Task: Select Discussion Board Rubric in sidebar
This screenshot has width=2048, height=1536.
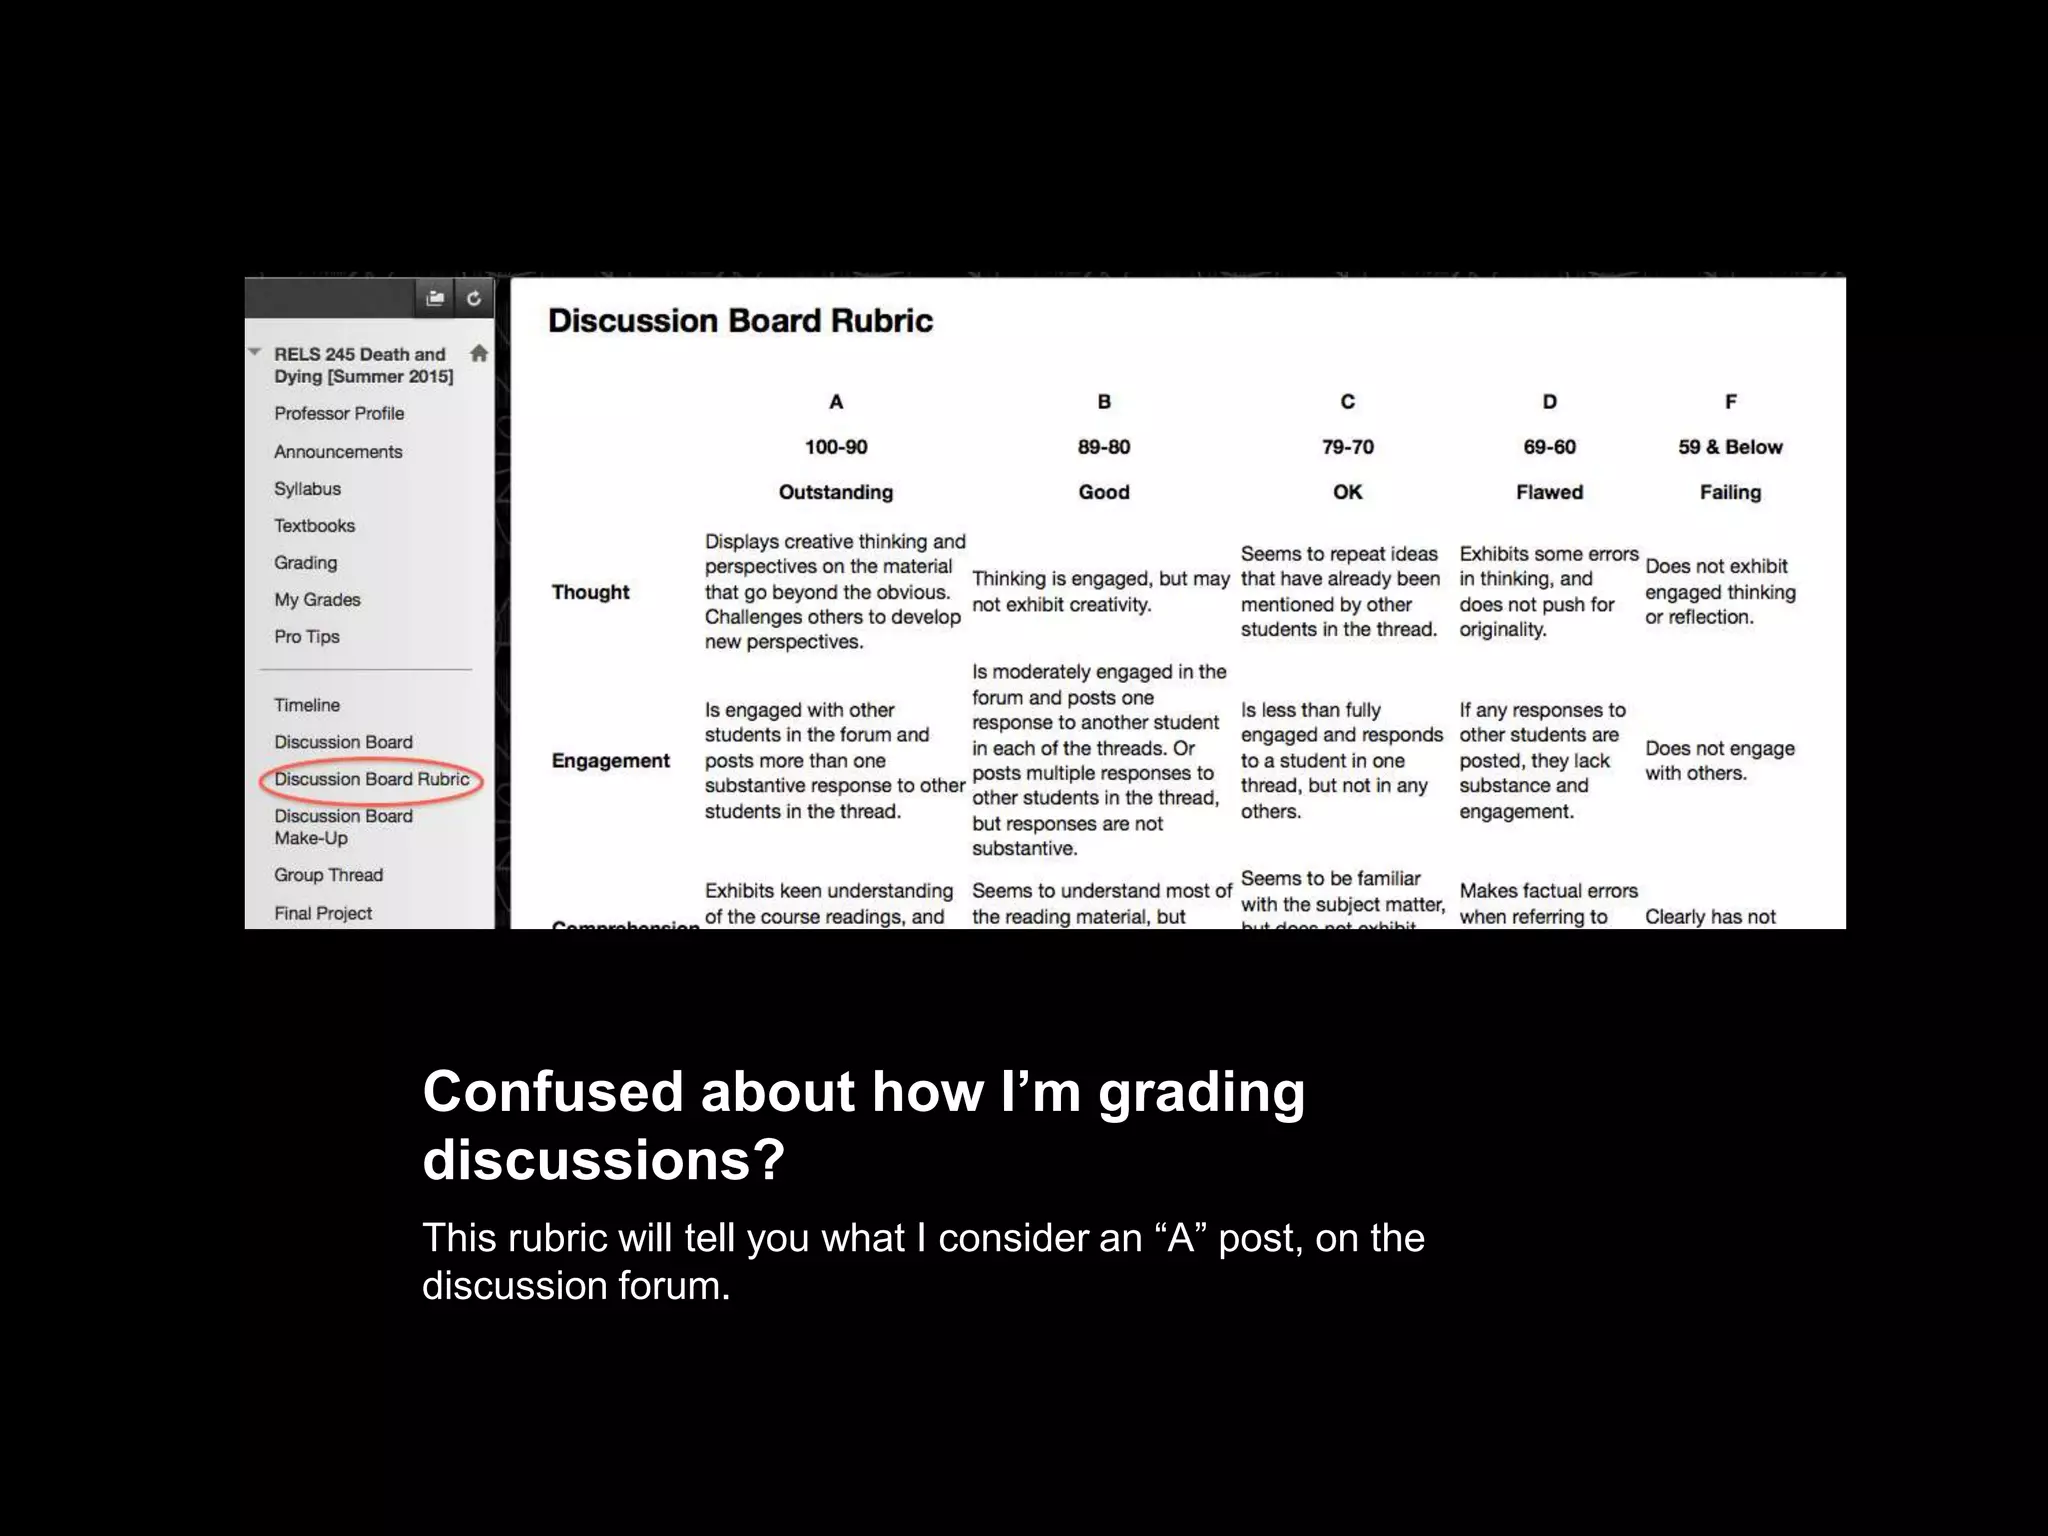Action: [x=371, y=779]
